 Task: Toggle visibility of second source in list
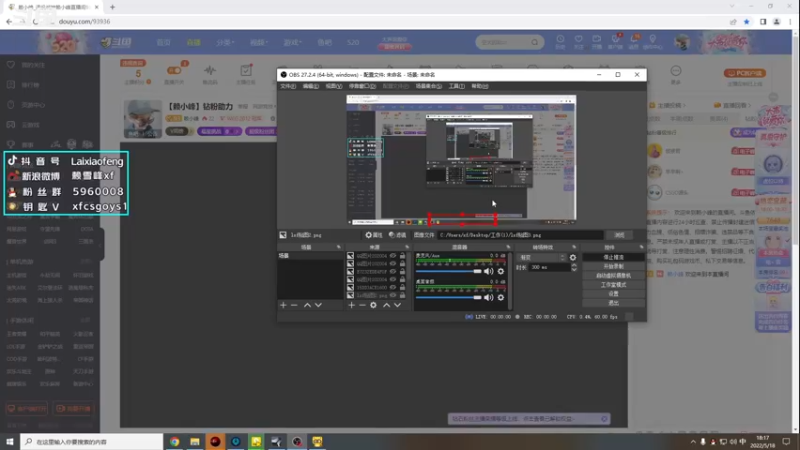[x=393, y=264]
